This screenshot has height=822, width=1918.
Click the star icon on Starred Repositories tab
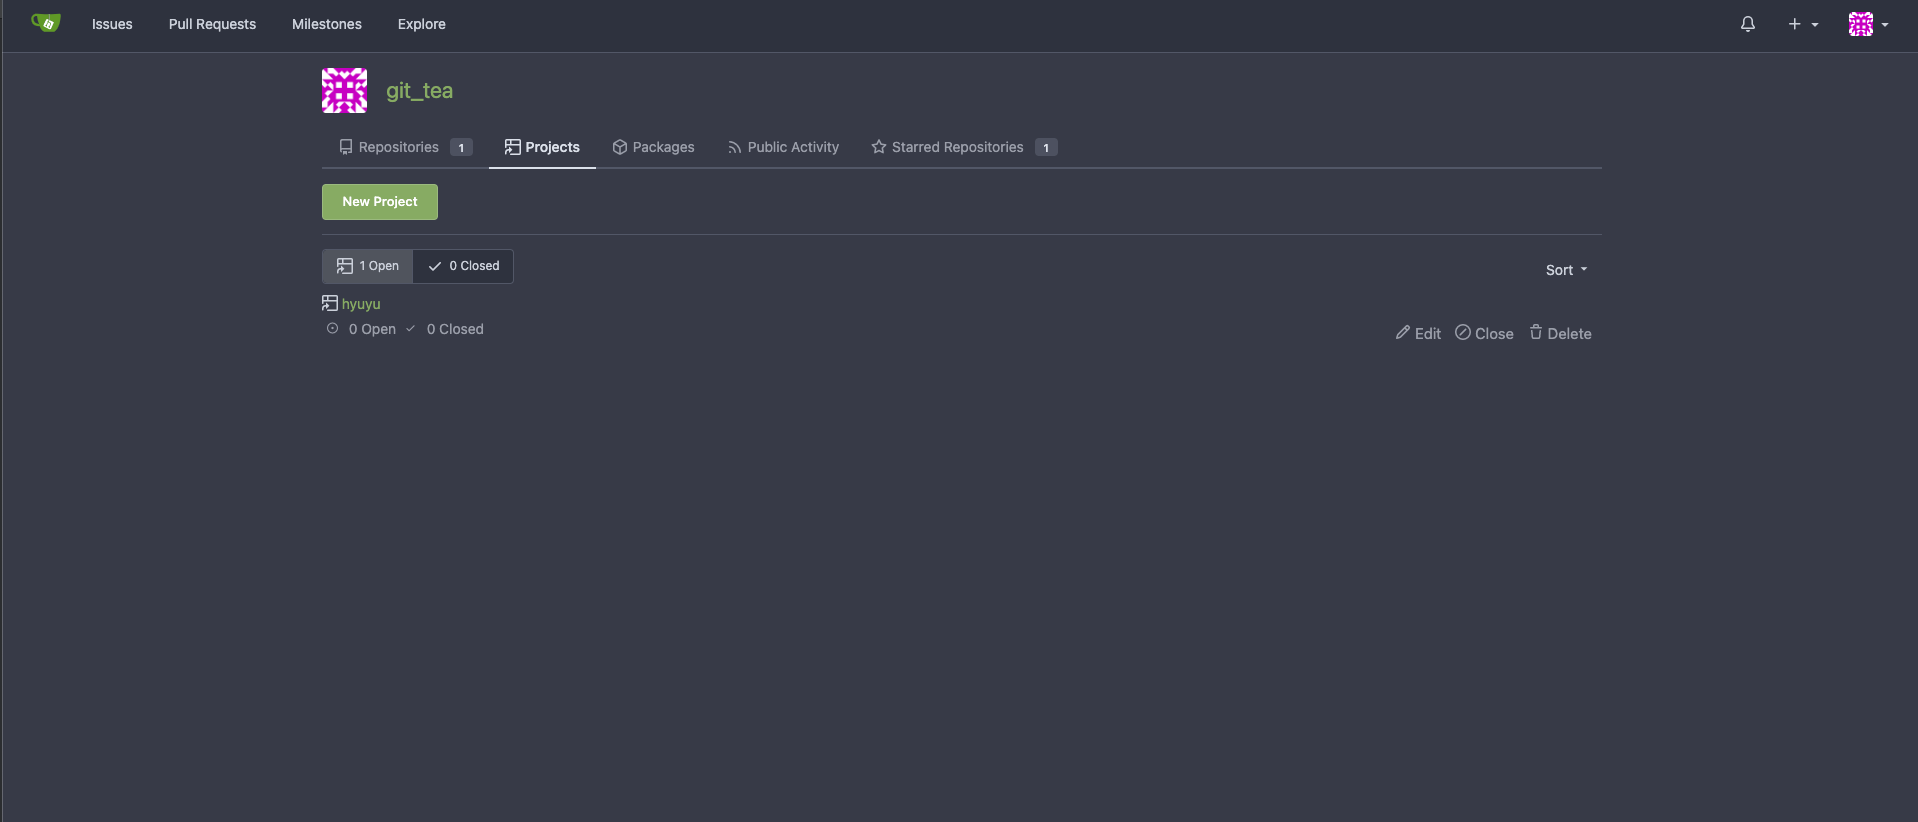pyautogui.click(x=879, y=147)
